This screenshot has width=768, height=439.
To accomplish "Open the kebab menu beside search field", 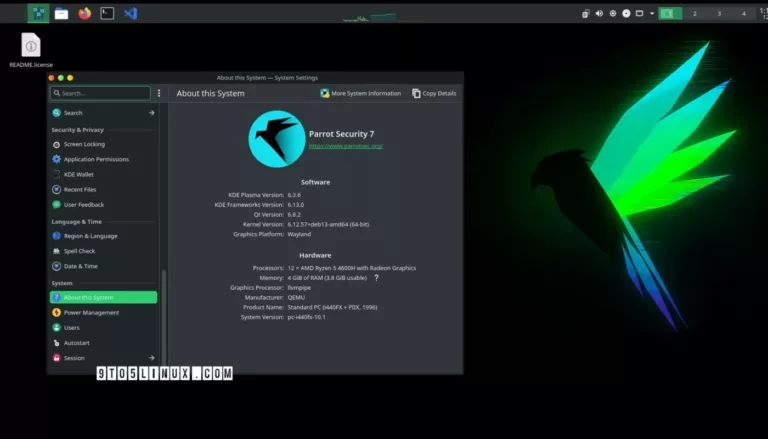I will (x=159, y=93).
